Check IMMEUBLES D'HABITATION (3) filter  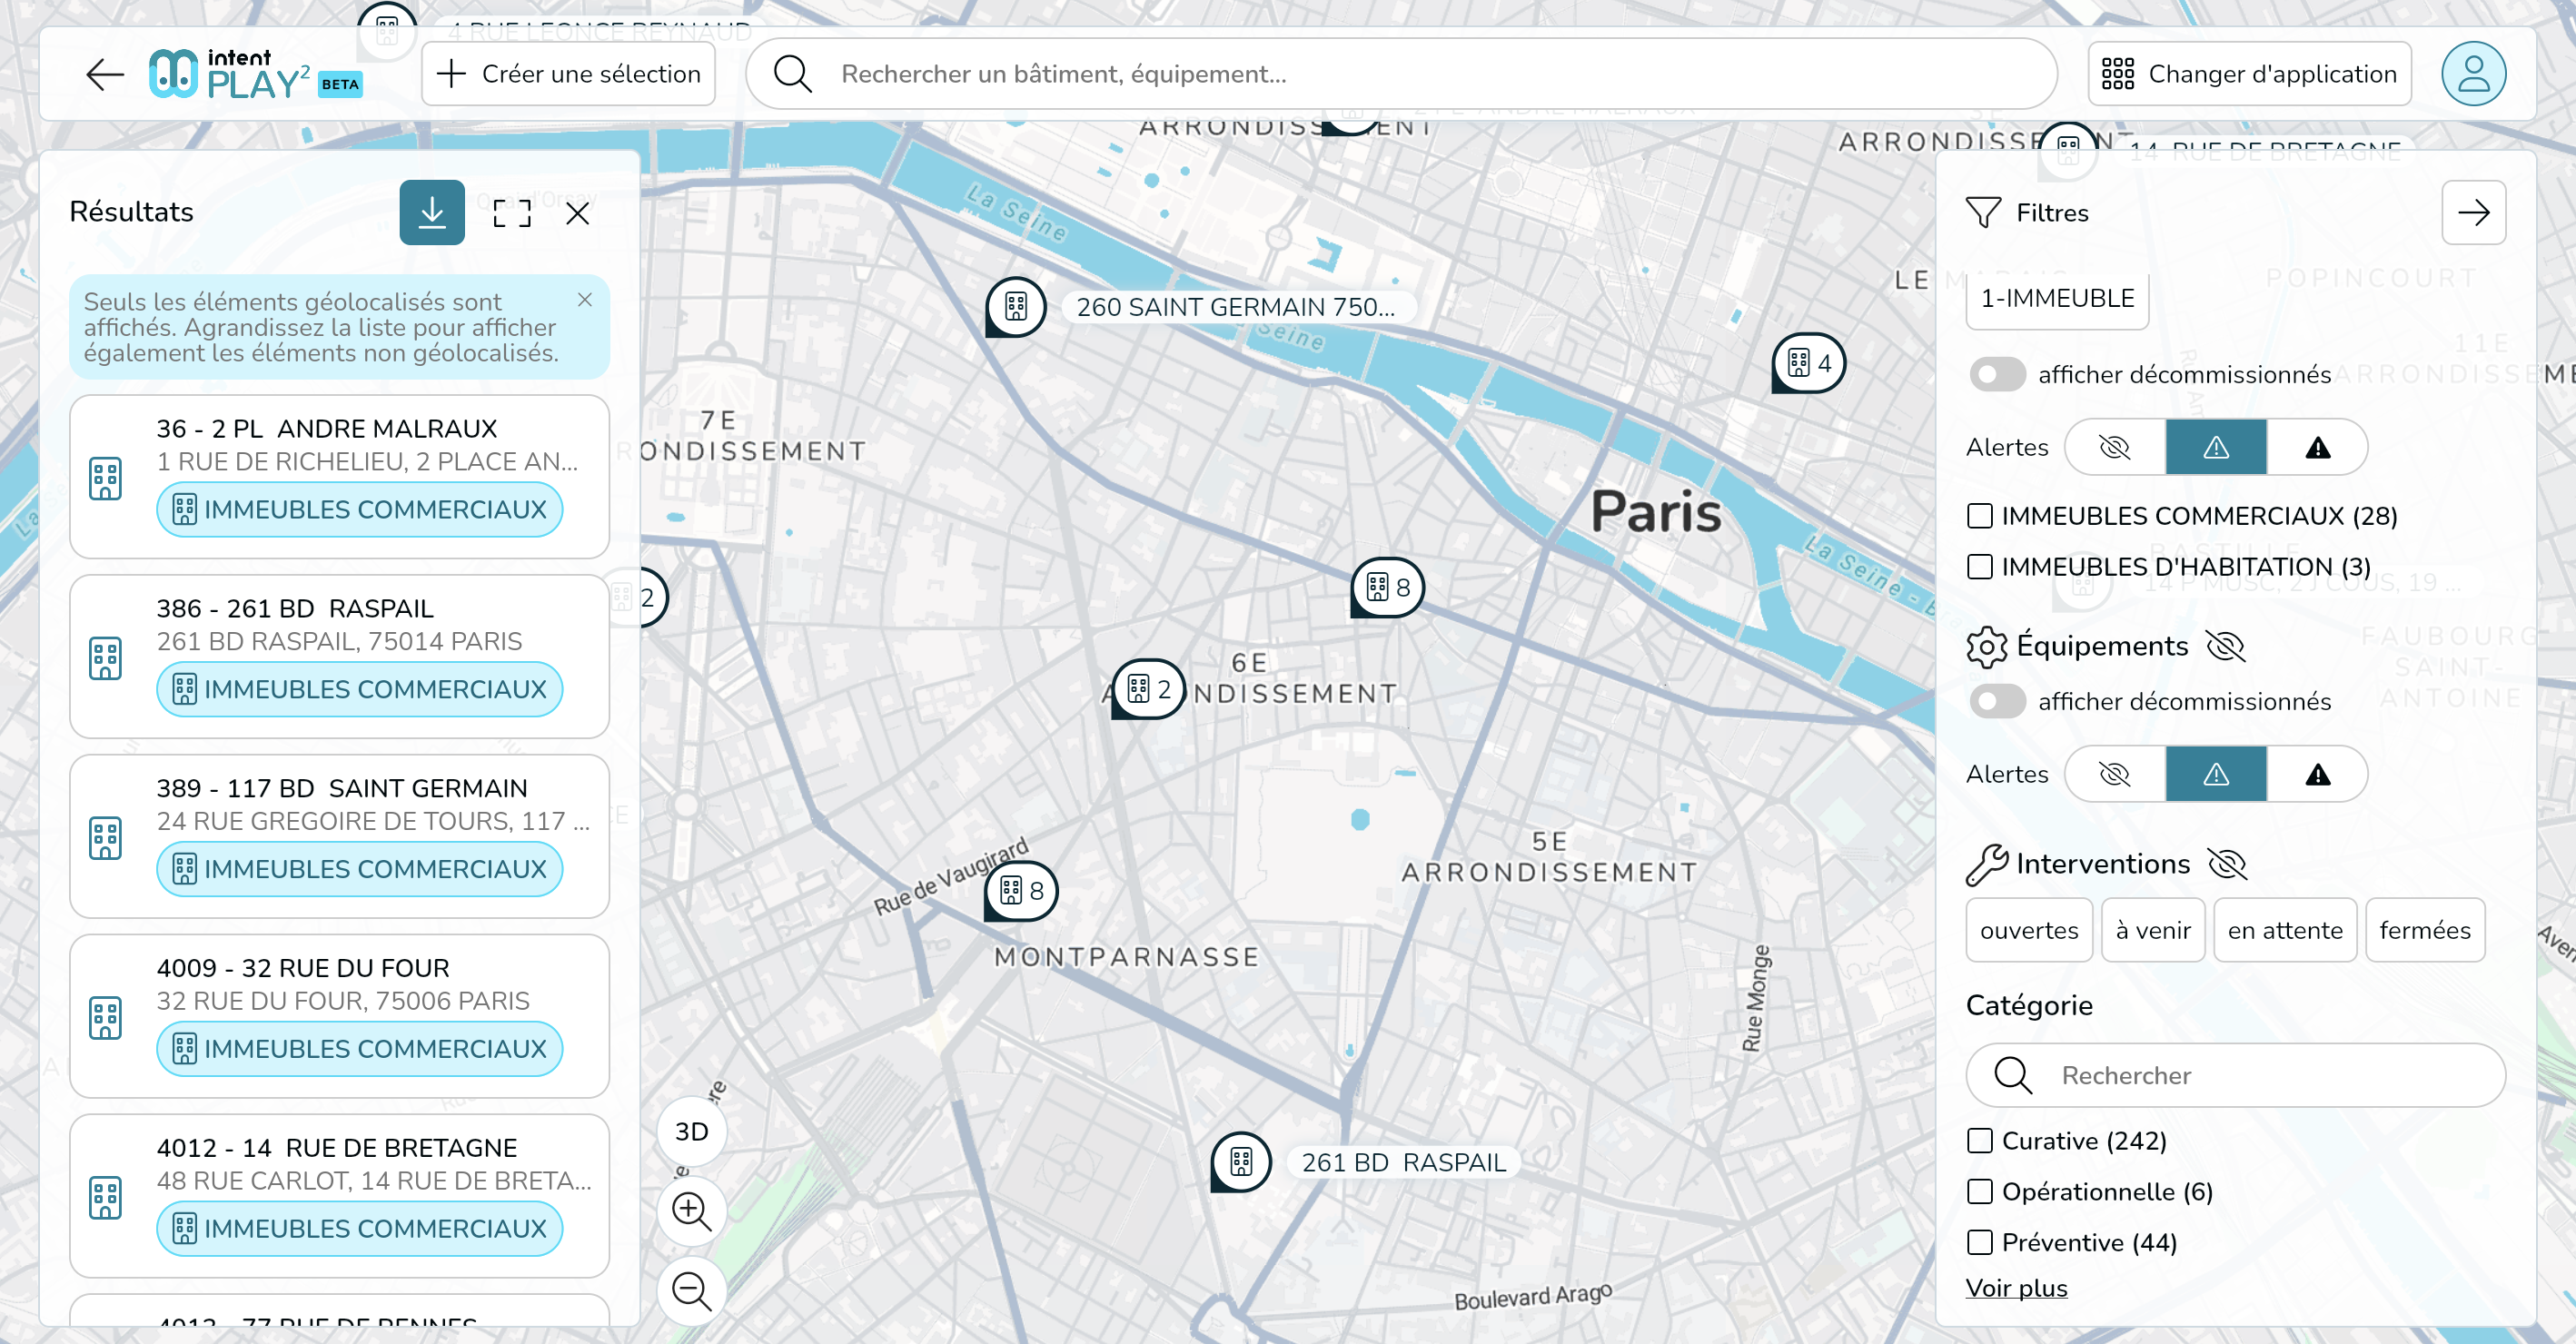(1980, 567)
